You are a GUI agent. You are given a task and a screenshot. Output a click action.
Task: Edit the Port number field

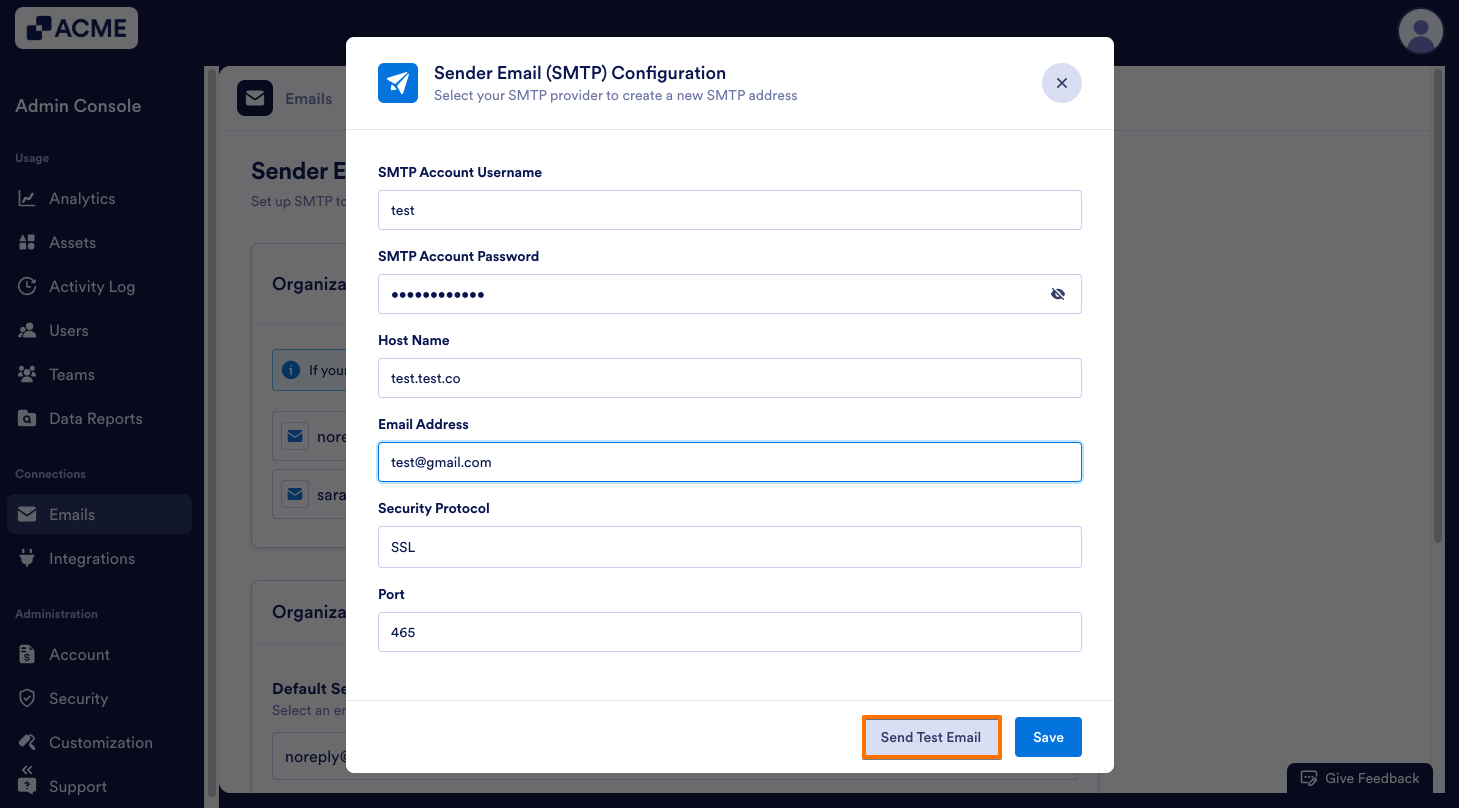[729, 632]
